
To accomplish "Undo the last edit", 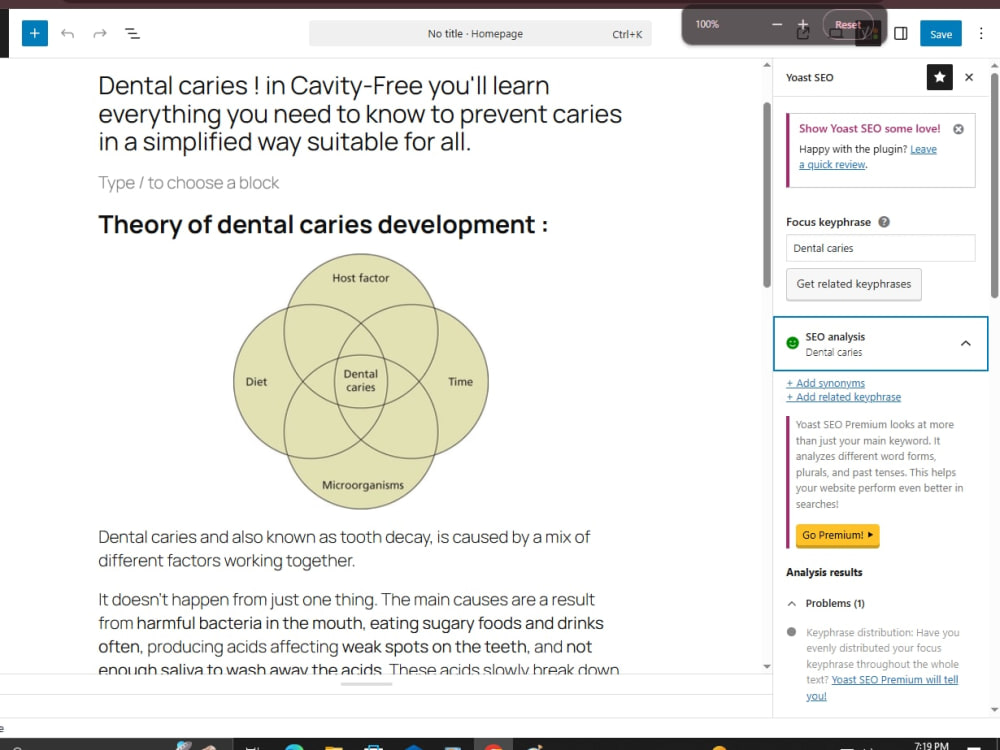I will click(x=68, y=33).
